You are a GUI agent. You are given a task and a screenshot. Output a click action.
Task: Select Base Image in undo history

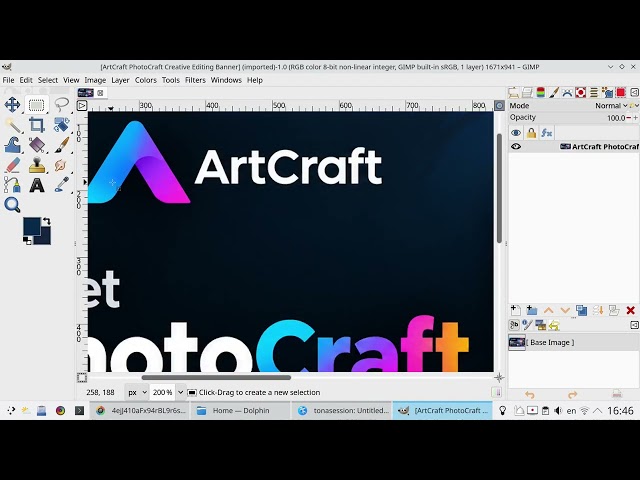(x=574, y=342)
